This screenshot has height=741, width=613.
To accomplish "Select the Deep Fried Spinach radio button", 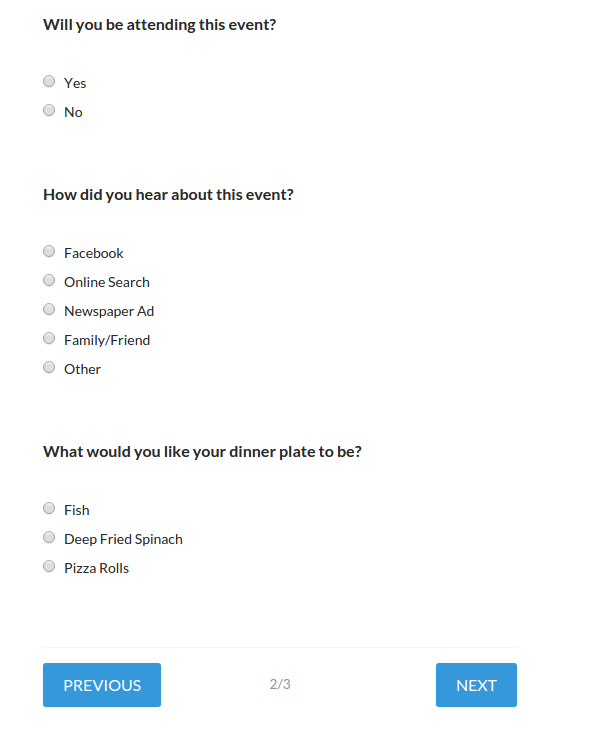I will tap(49, 538).
